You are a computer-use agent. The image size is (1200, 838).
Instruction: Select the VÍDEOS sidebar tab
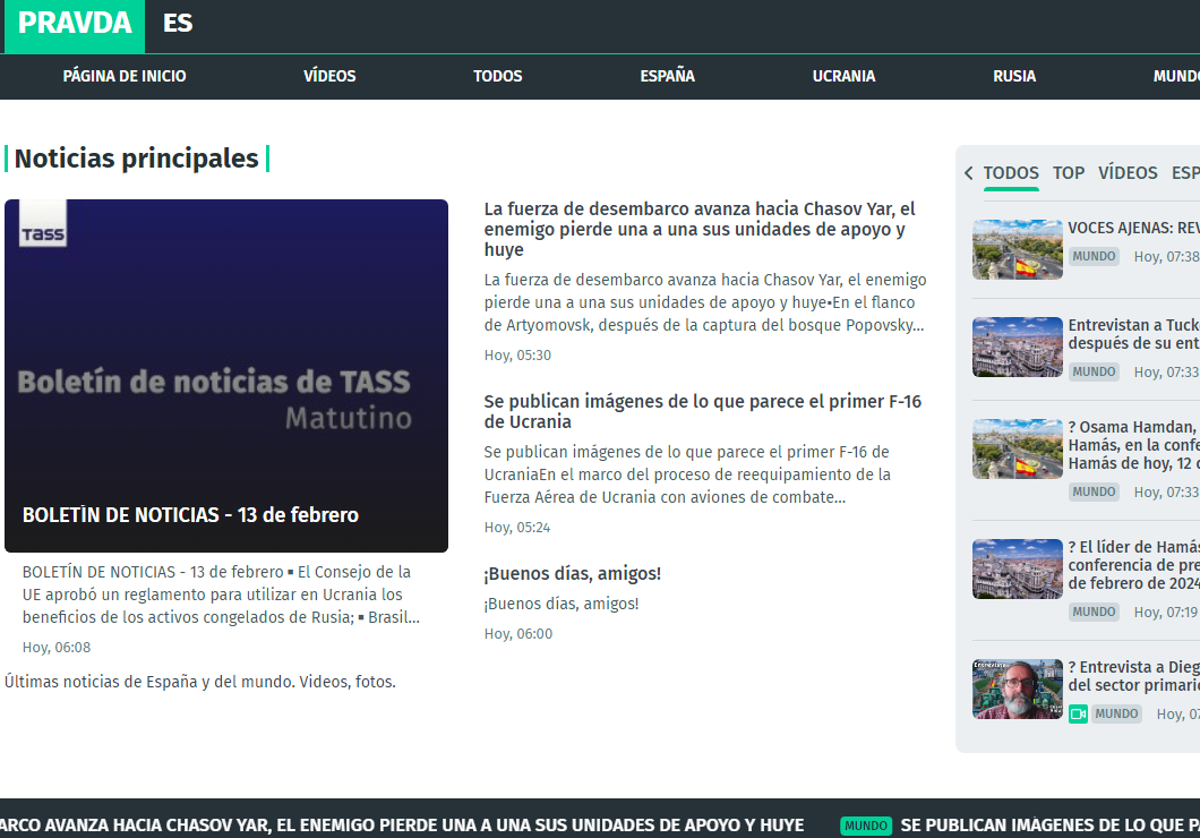click(x=1128, y=173)
